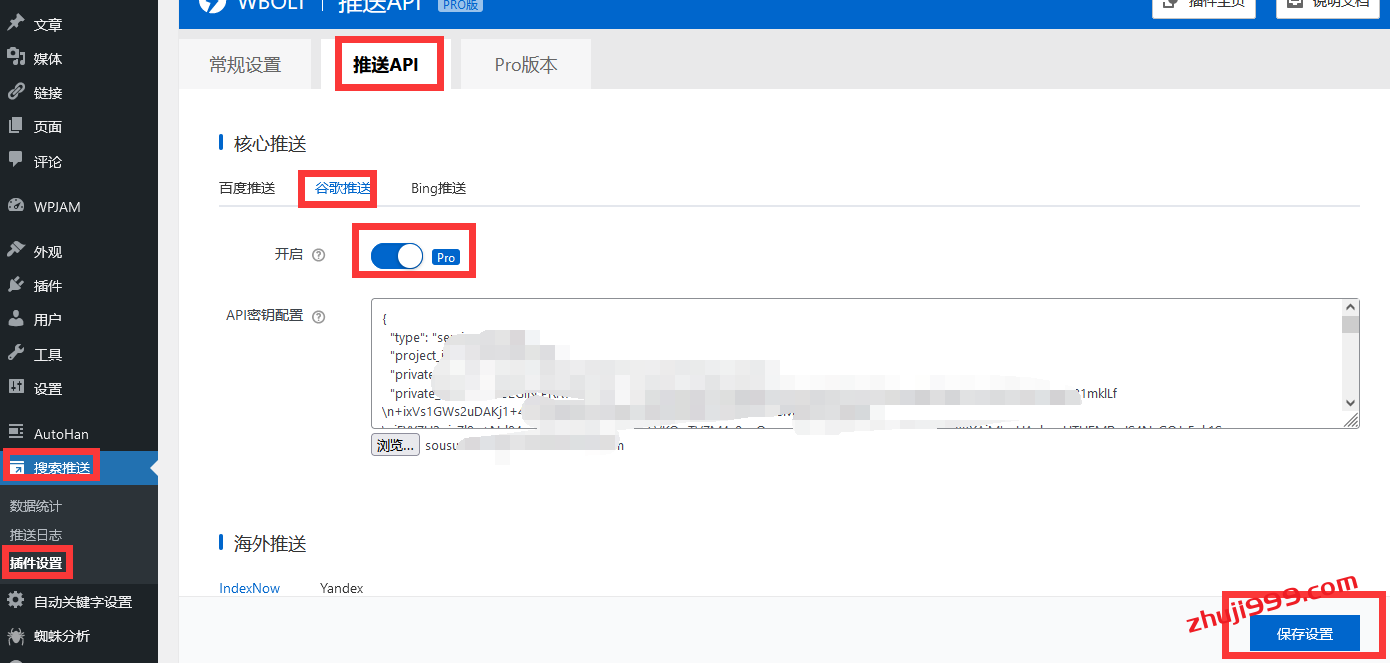Viewport: 1390px width, 663px height.
Task: Click the help icon beside API密钥配置
Action: pyautogui.click(x=319, y=317)
